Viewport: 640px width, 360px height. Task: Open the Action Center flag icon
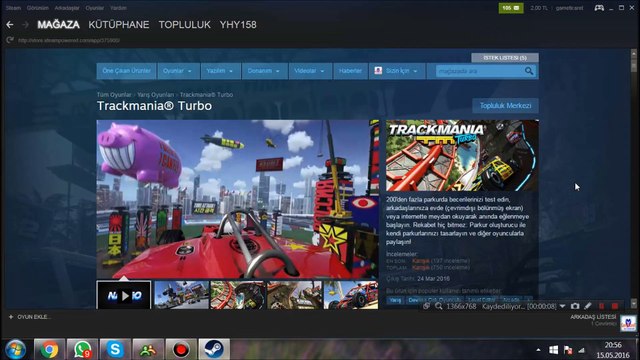[568, 350]
